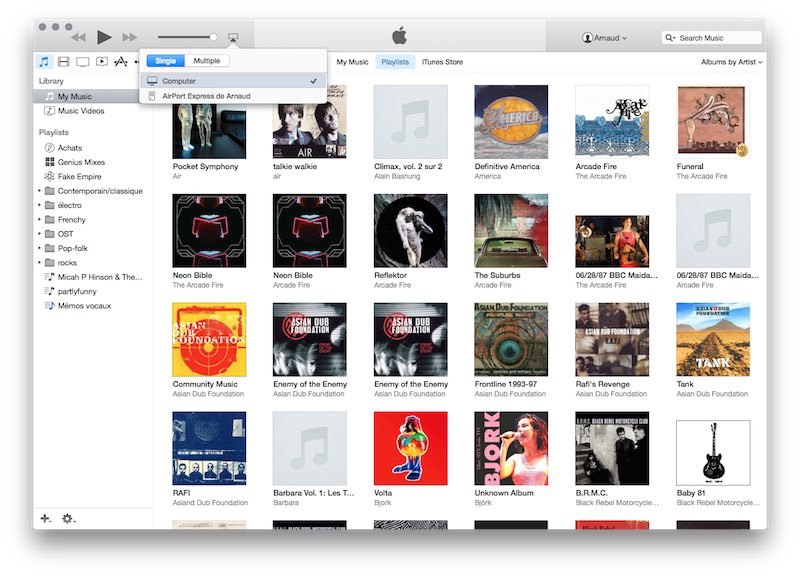Open the B.R.M.C. album cover
The image size is (800, 577).
coord(612,448)
